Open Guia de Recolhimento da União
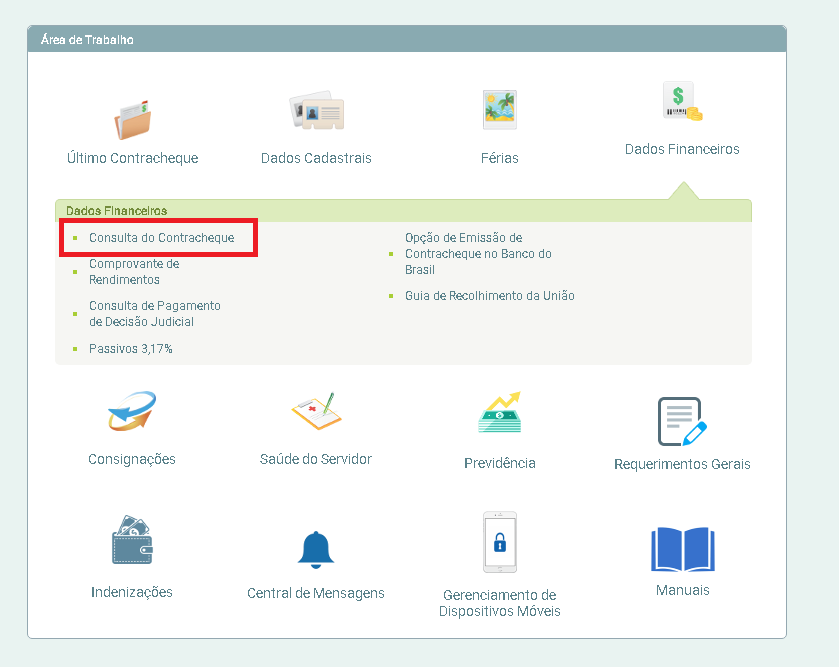This screenshot has height=667, width=839. [x=489, y=296]
